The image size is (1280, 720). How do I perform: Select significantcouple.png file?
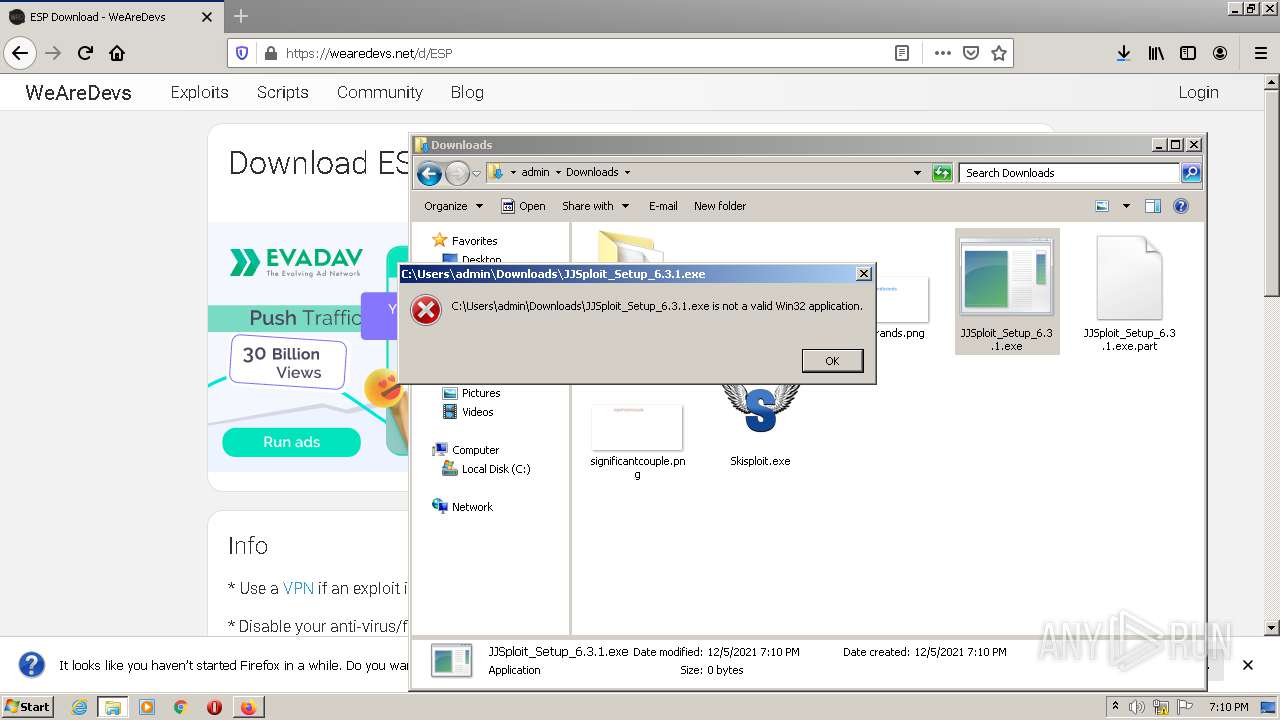coord(637,440)
